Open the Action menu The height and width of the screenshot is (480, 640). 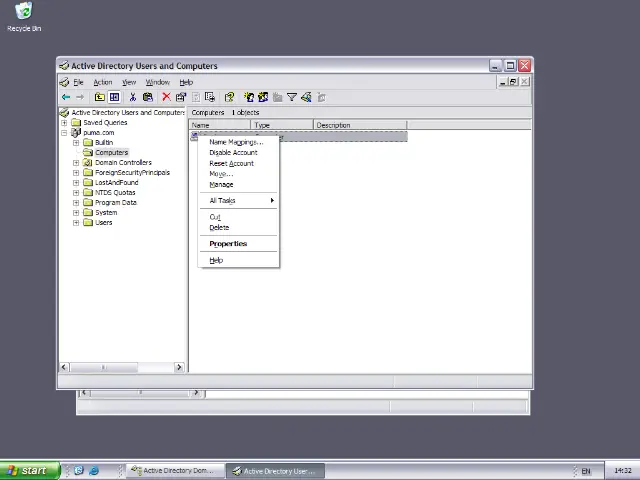103,82
